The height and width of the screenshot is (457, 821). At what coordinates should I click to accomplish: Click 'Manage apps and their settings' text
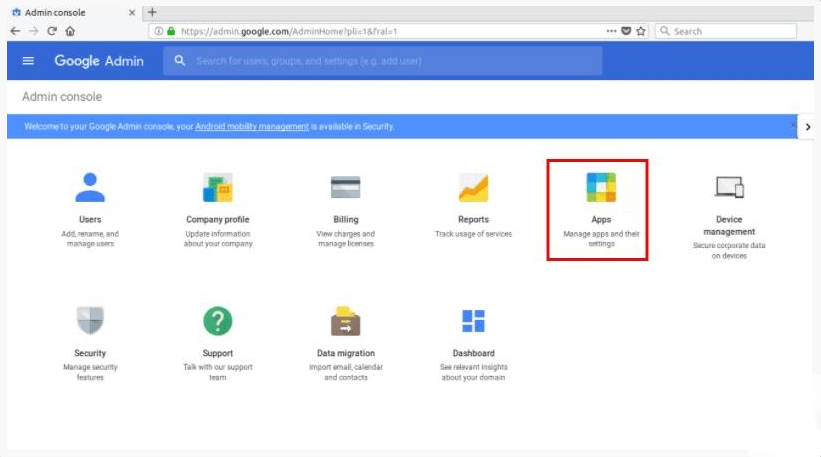(x=601, y=239)
